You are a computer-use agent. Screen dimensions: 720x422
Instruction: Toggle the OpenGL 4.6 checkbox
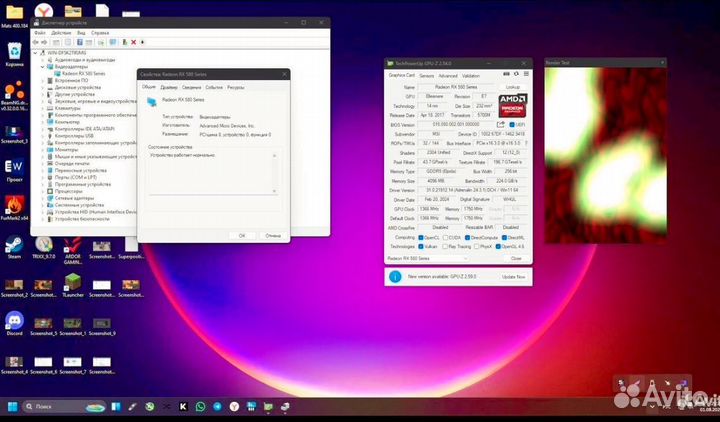pyautogui.click(x=498, y=247)
